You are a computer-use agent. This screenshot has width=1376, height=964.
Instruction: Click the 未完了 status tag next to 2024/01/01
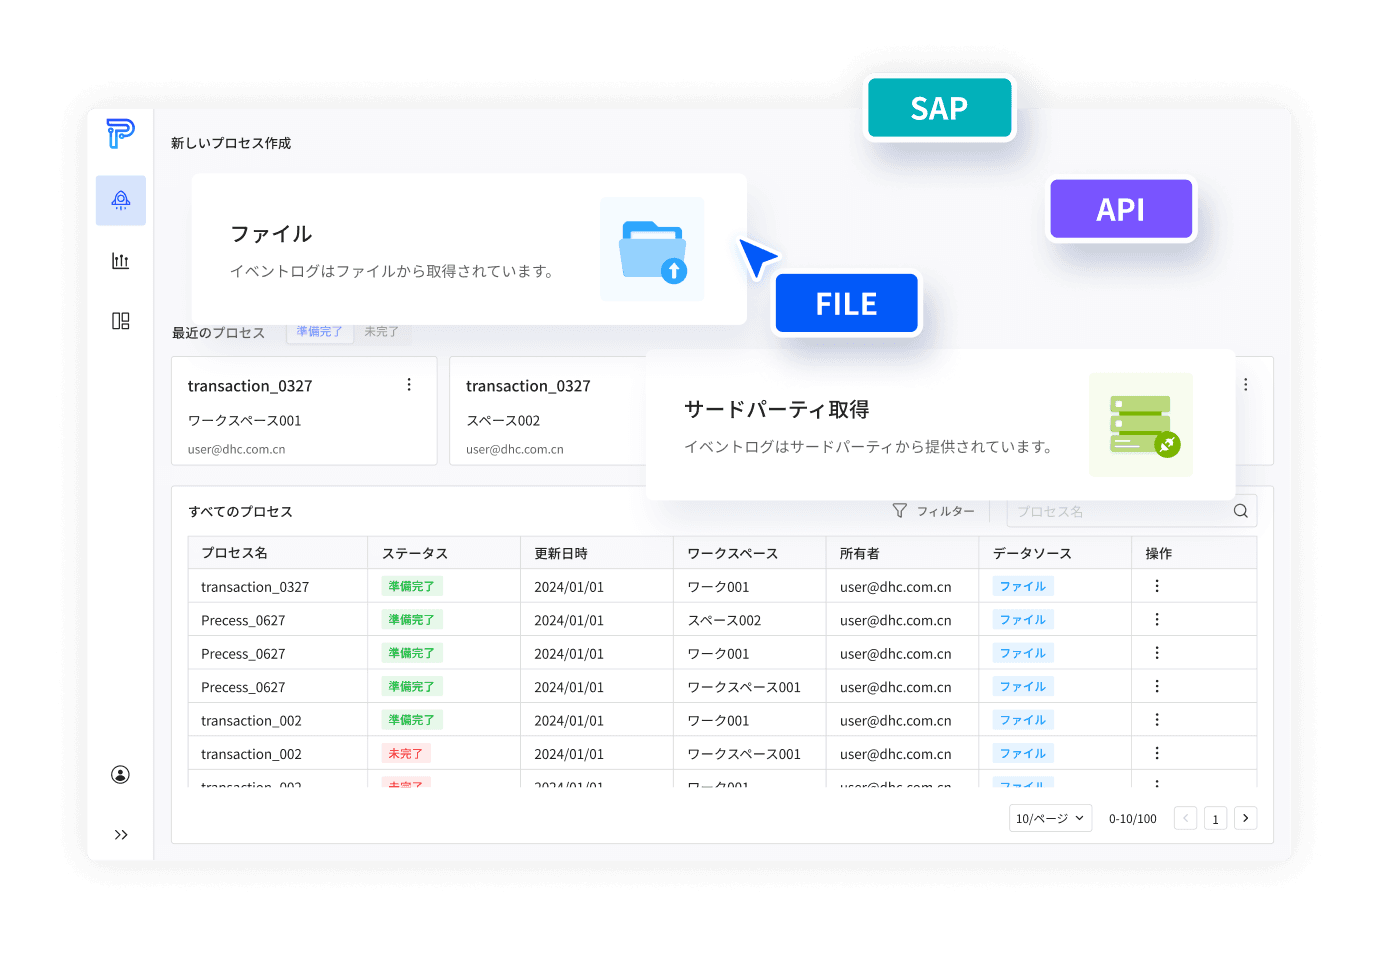coord(406,753)
